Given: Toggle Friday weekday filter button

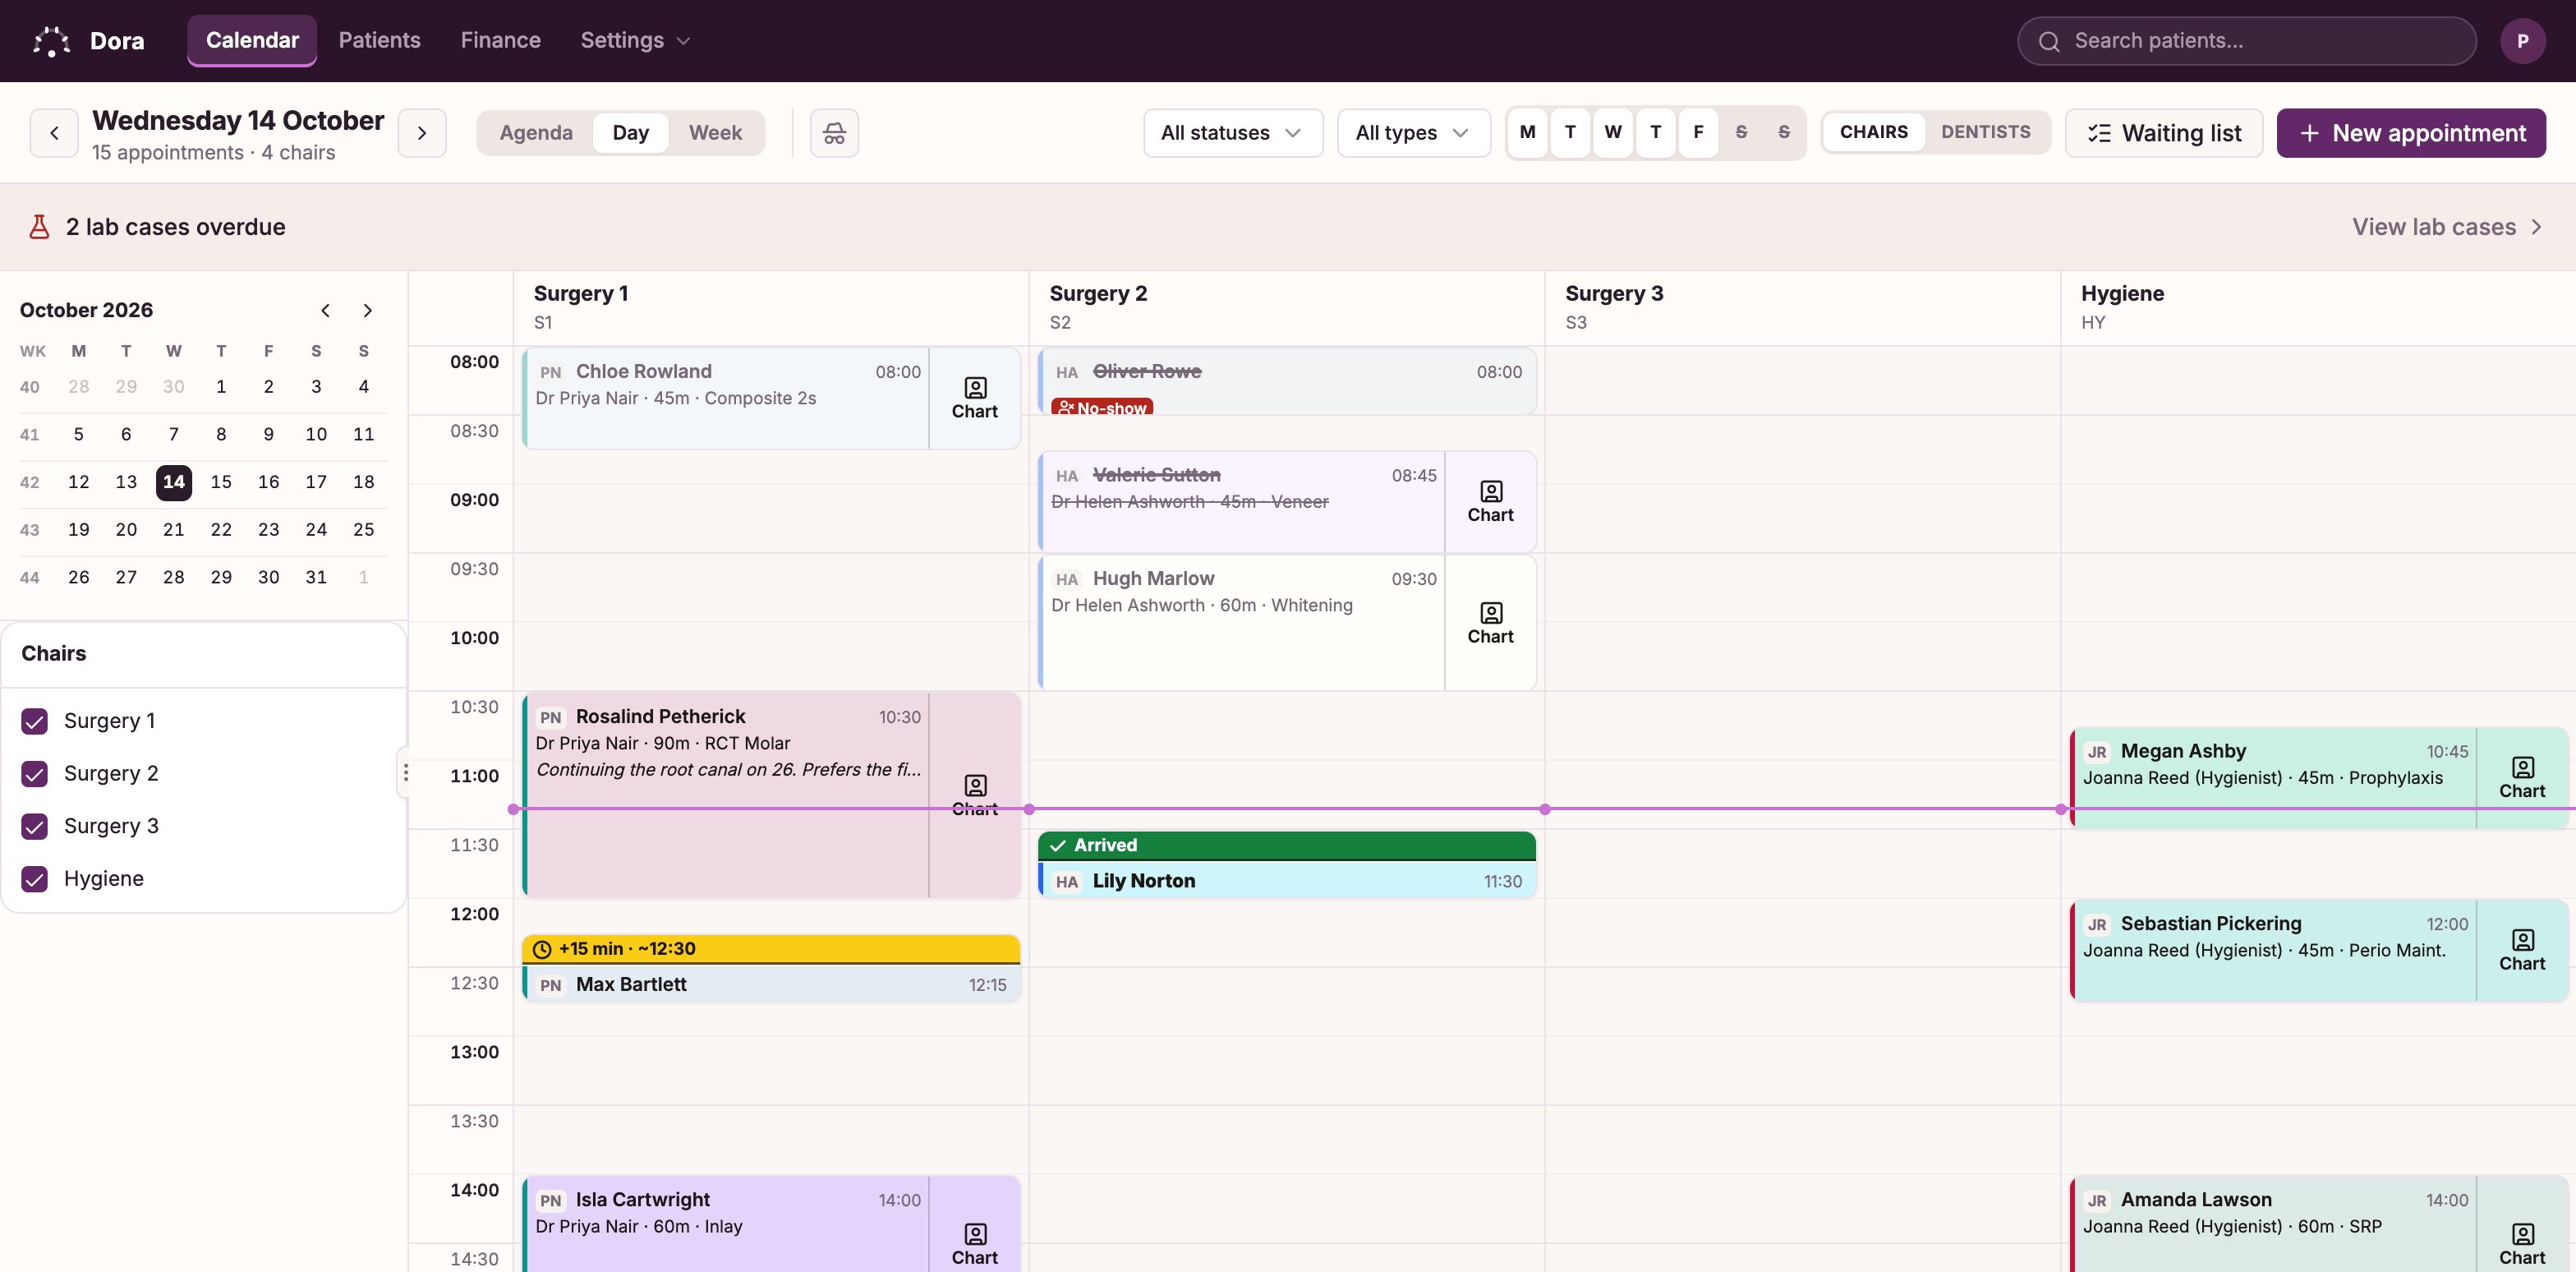Looking at the screenshot, I should coord(1698,132).
